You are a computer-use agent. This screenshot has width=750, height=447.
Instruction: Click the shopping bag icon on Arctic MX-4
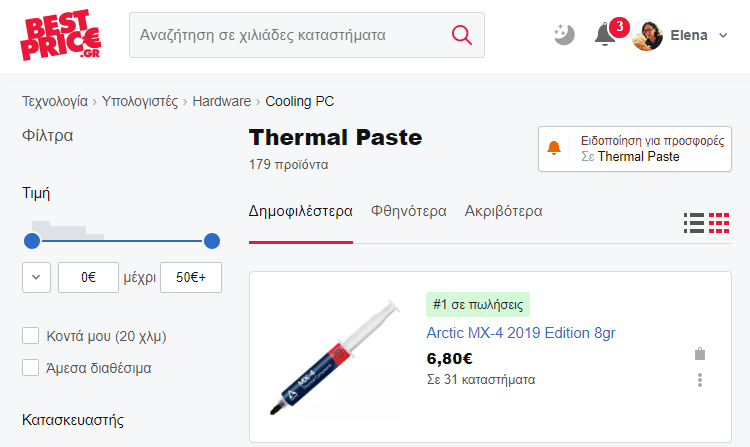tap(700, 354)
